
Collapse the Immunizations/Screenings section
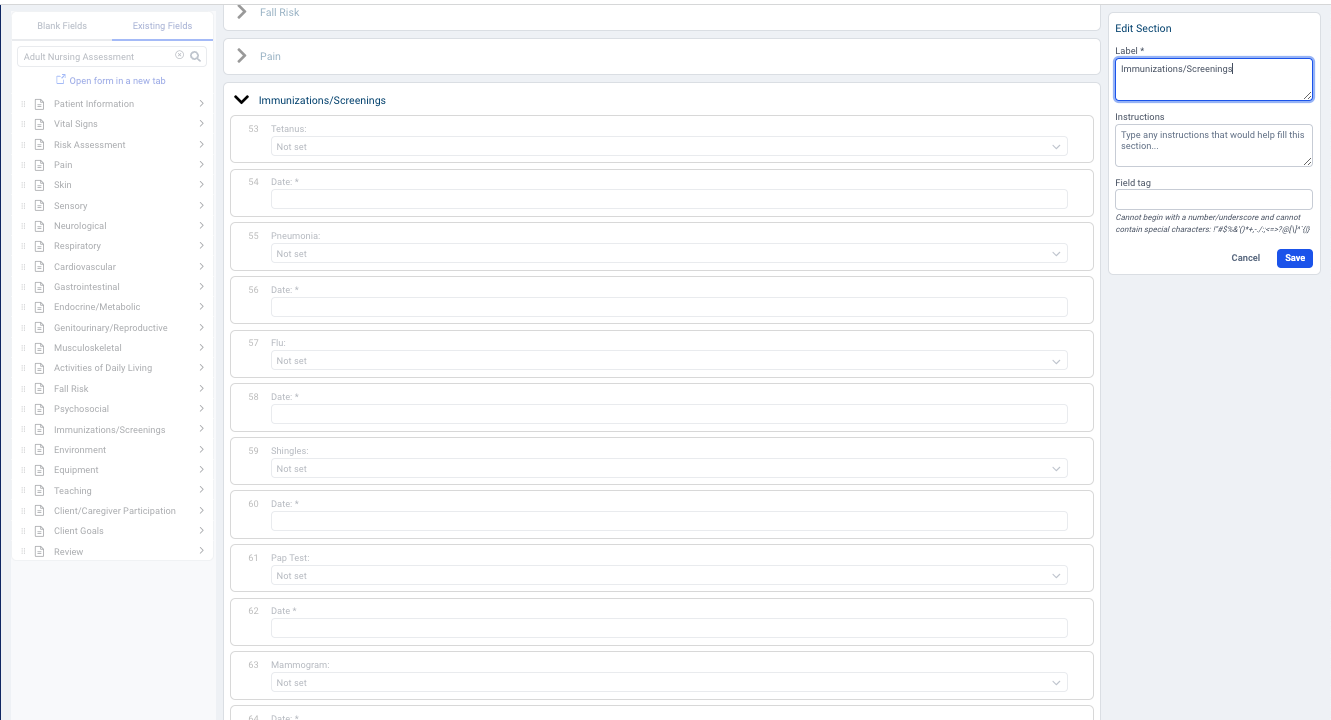241,100
